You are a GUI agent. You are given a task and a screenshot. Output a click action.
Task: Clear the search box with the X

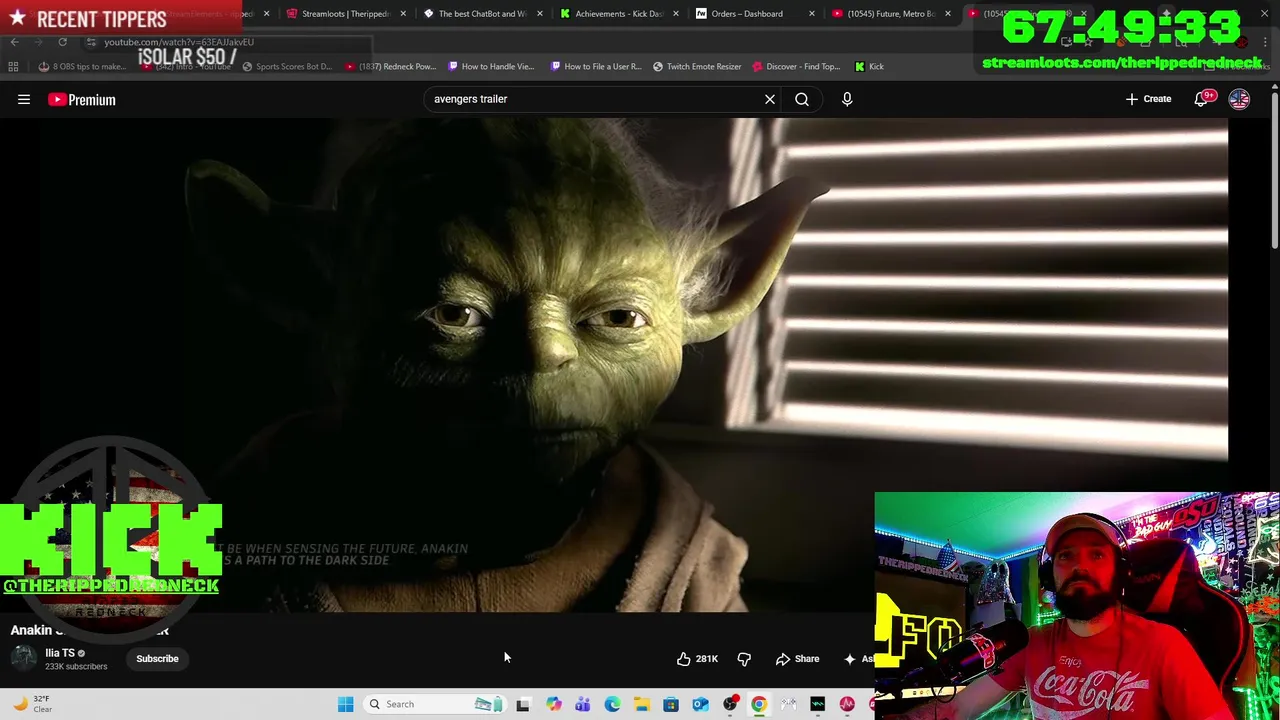(770, 99)
